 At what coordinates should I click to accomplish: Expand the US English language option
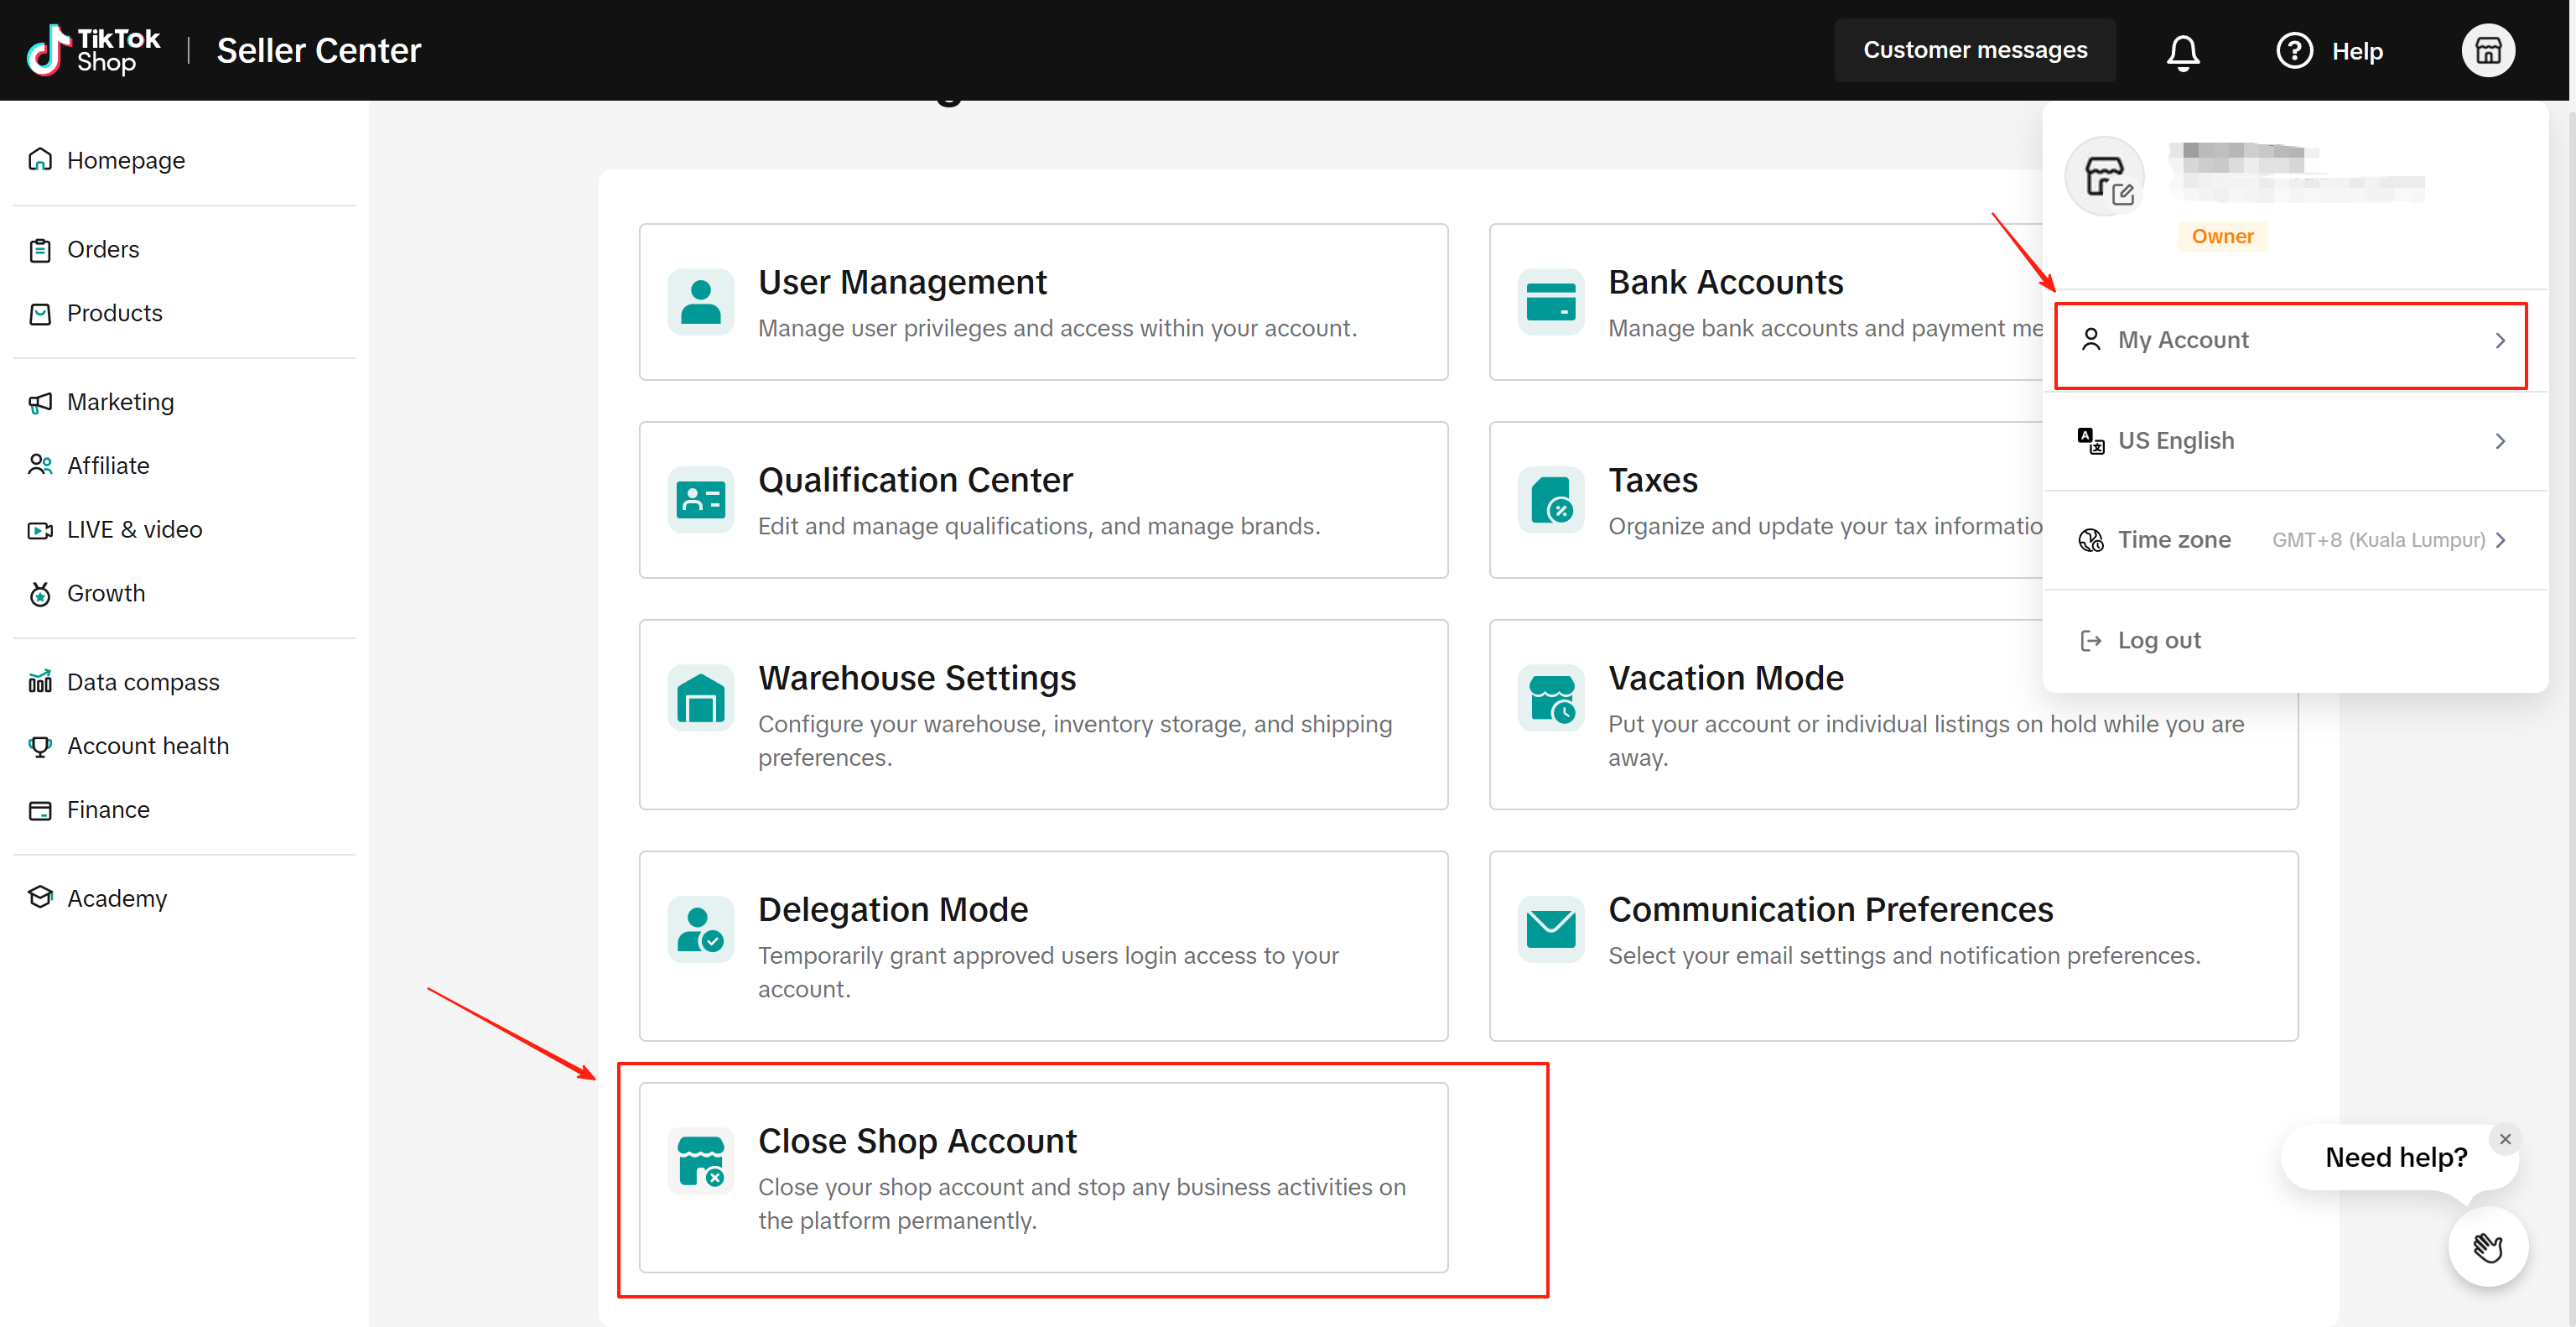tap(2290, 441)
